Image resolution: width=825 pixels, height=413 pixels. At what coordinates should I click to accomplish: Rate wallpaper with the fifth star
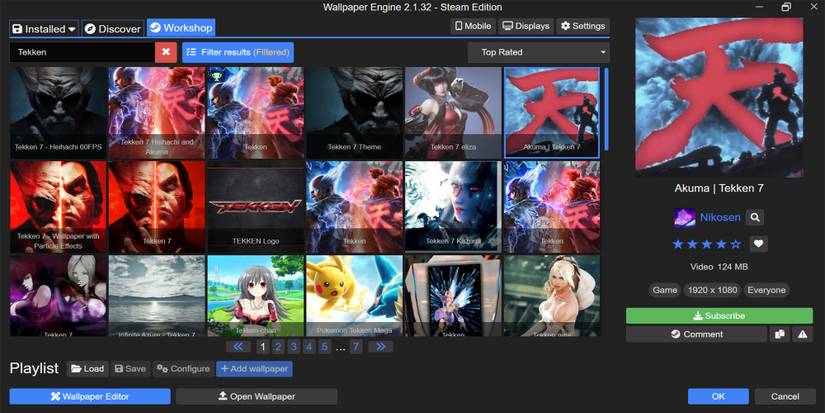point(737,244)
